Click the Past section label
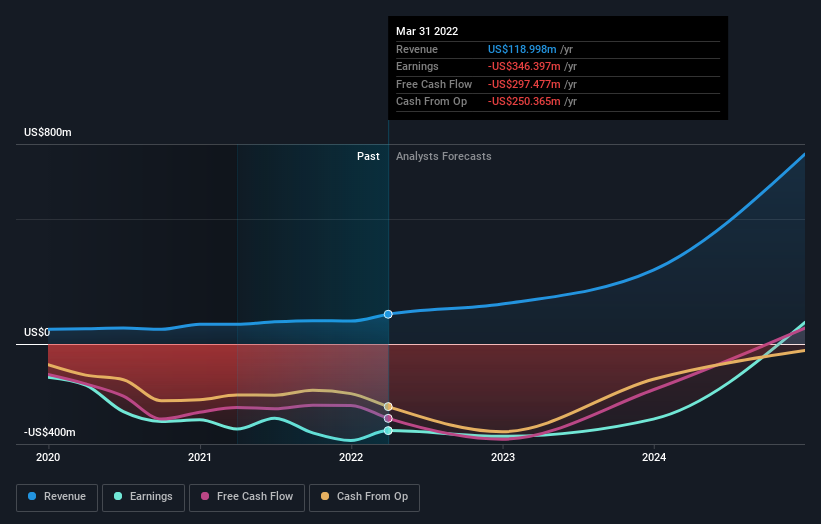This screenshot has height=524, width=821. [x=368, y=157]
